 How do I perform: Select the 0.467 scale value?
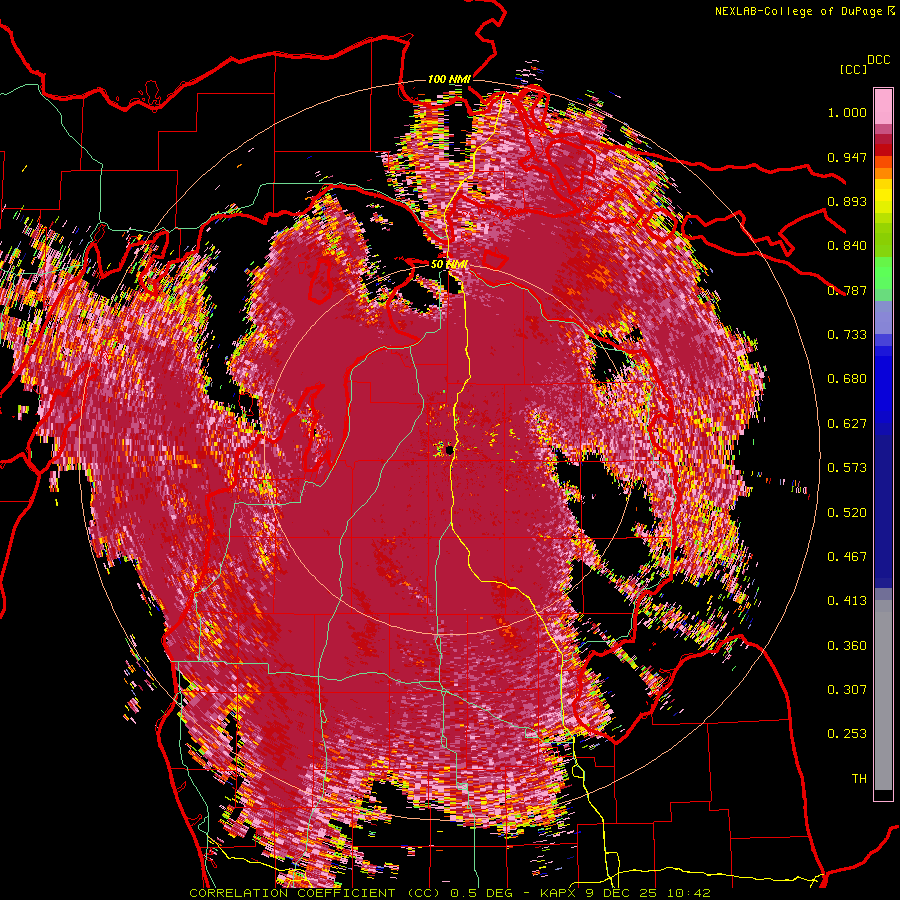click(847, 557)
